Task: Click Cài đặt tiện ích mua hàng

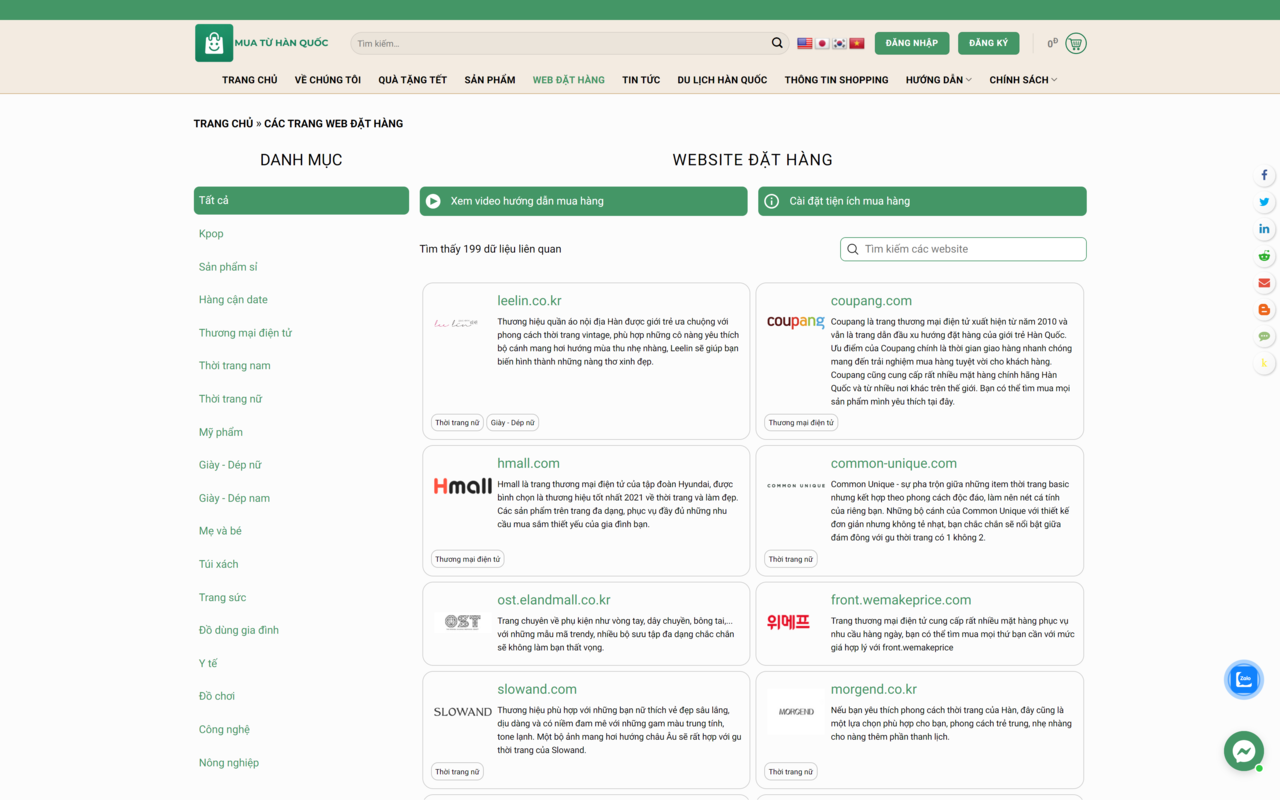Action: [922, 201]
